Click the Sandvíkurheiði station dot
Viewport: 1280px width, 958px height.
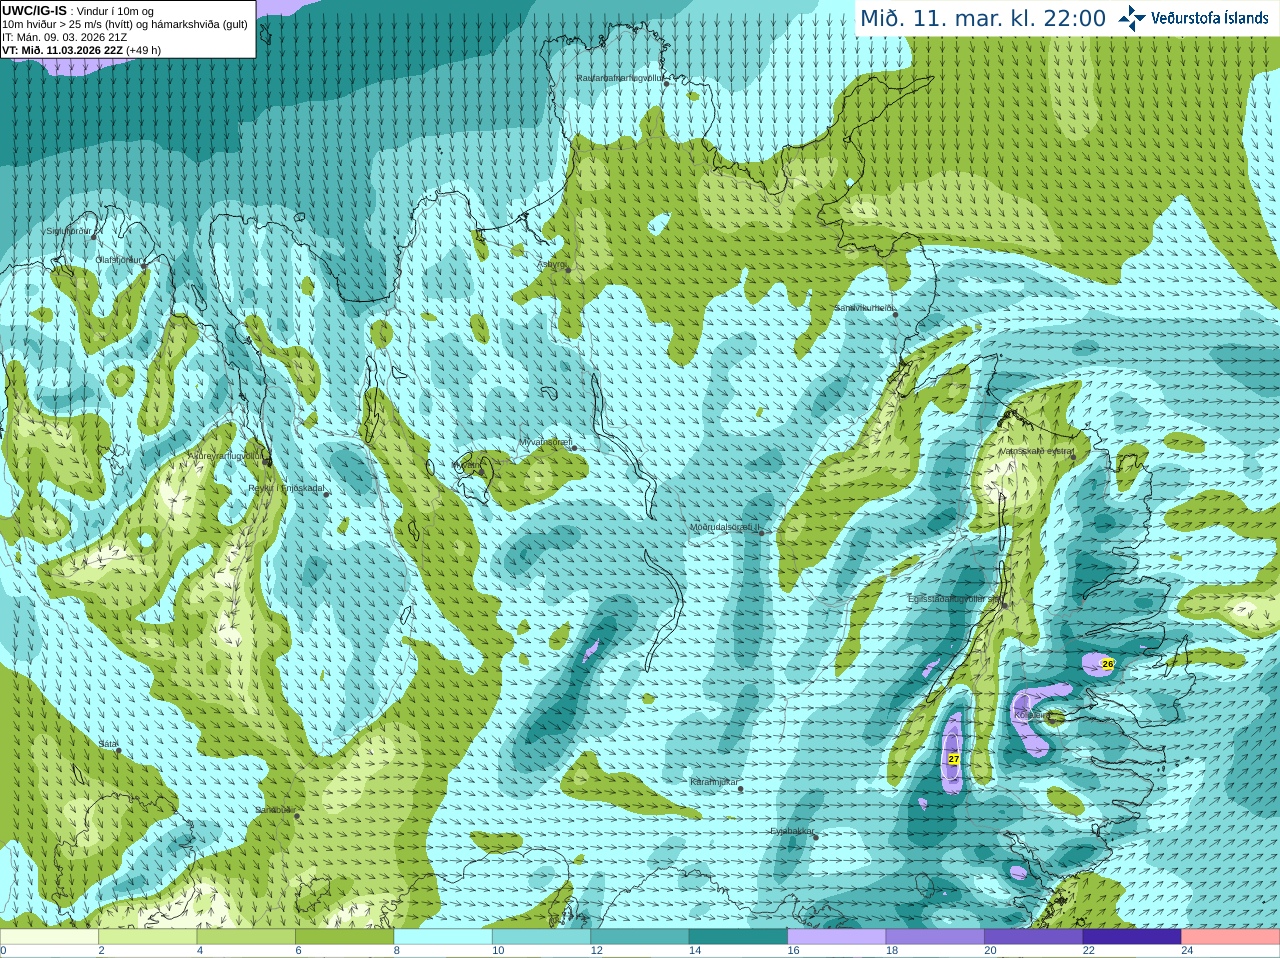point(896,314)
